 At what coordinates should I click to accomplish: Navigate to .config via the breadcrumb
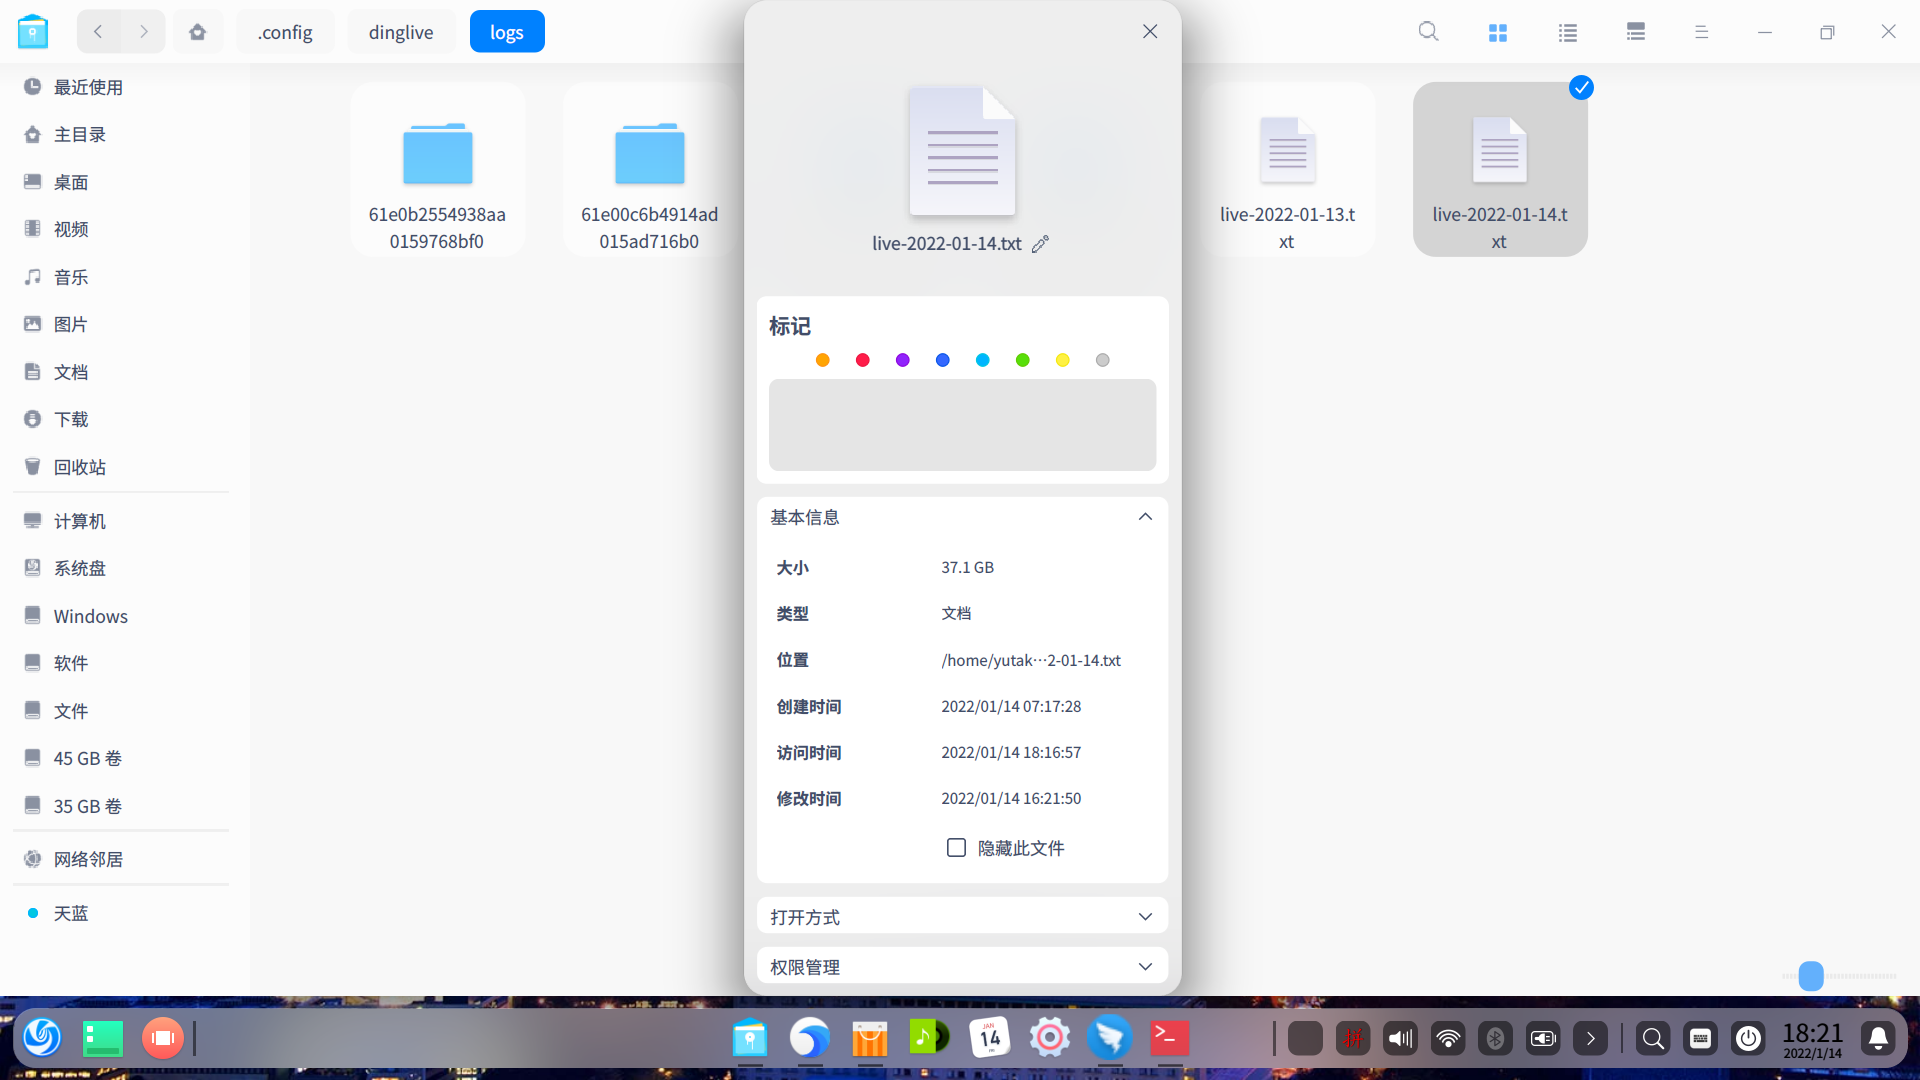pyautogui.click(x=285, y=31)
